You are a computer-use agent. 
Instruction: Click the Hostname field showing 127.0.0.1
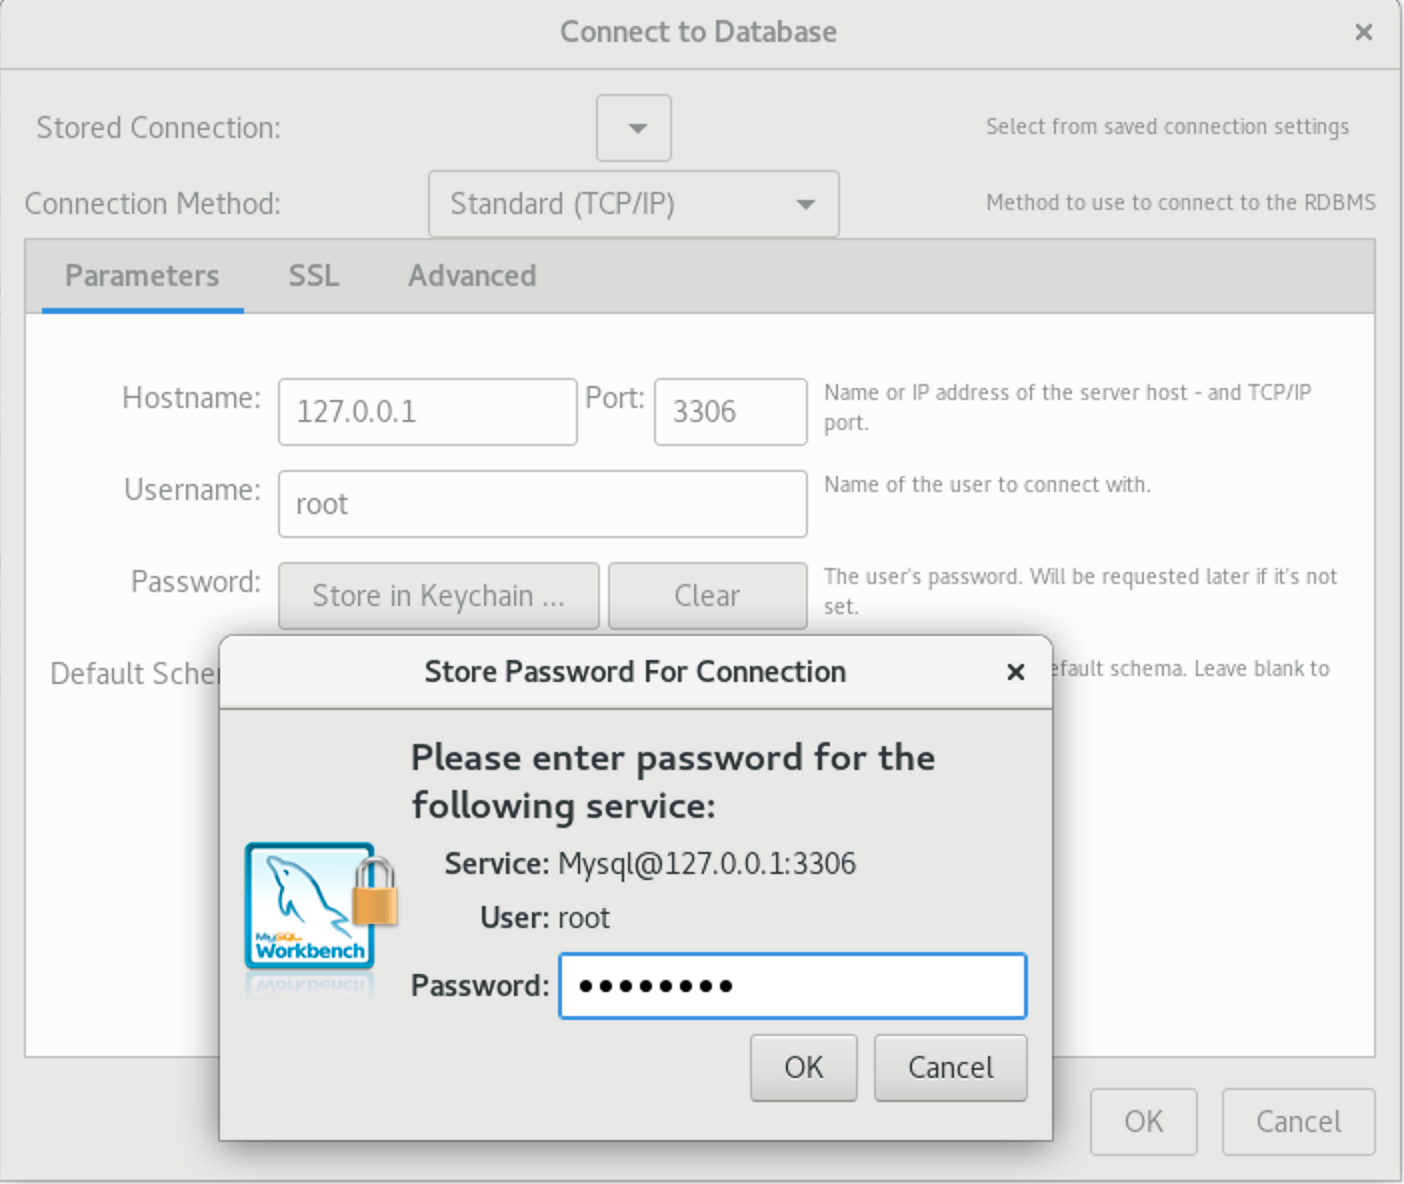pos(428,412)
